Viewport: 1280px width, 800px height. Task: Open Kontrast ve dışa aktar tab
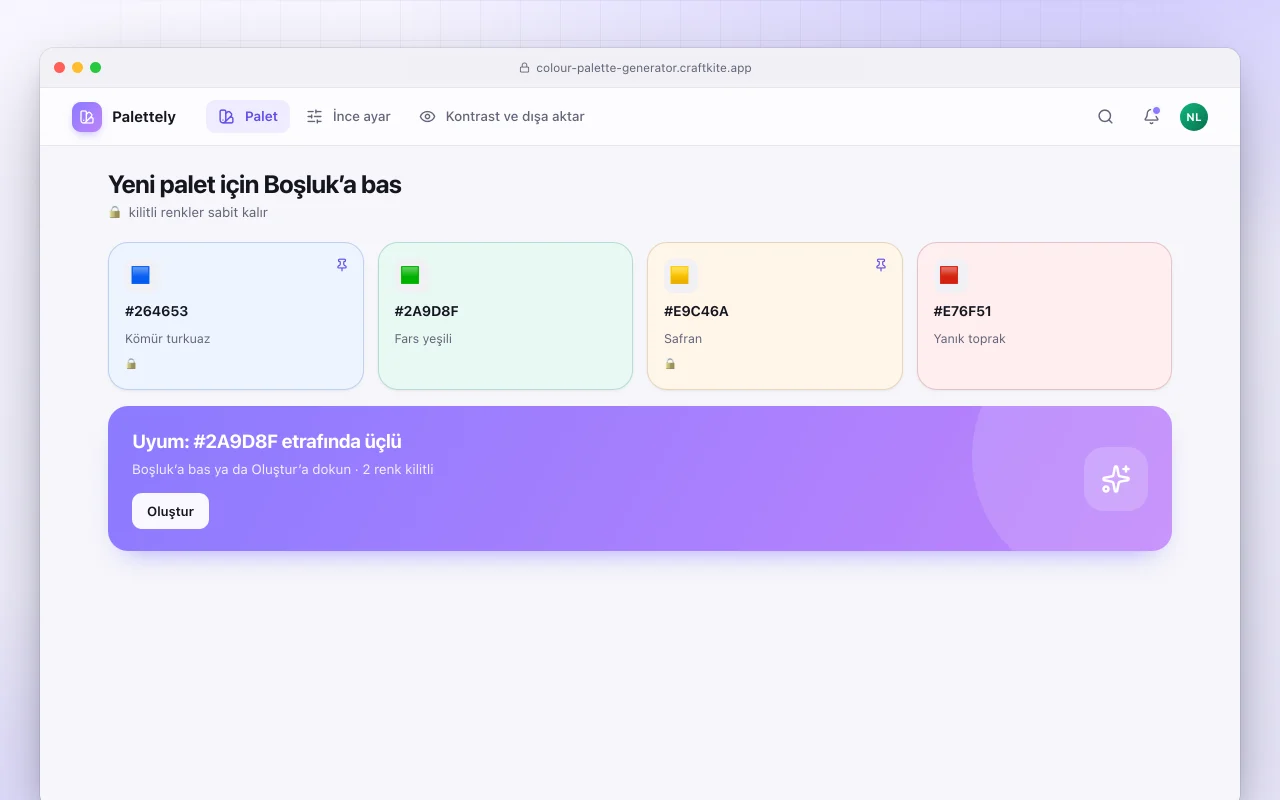pyautogui.click(x=502, y=116)
